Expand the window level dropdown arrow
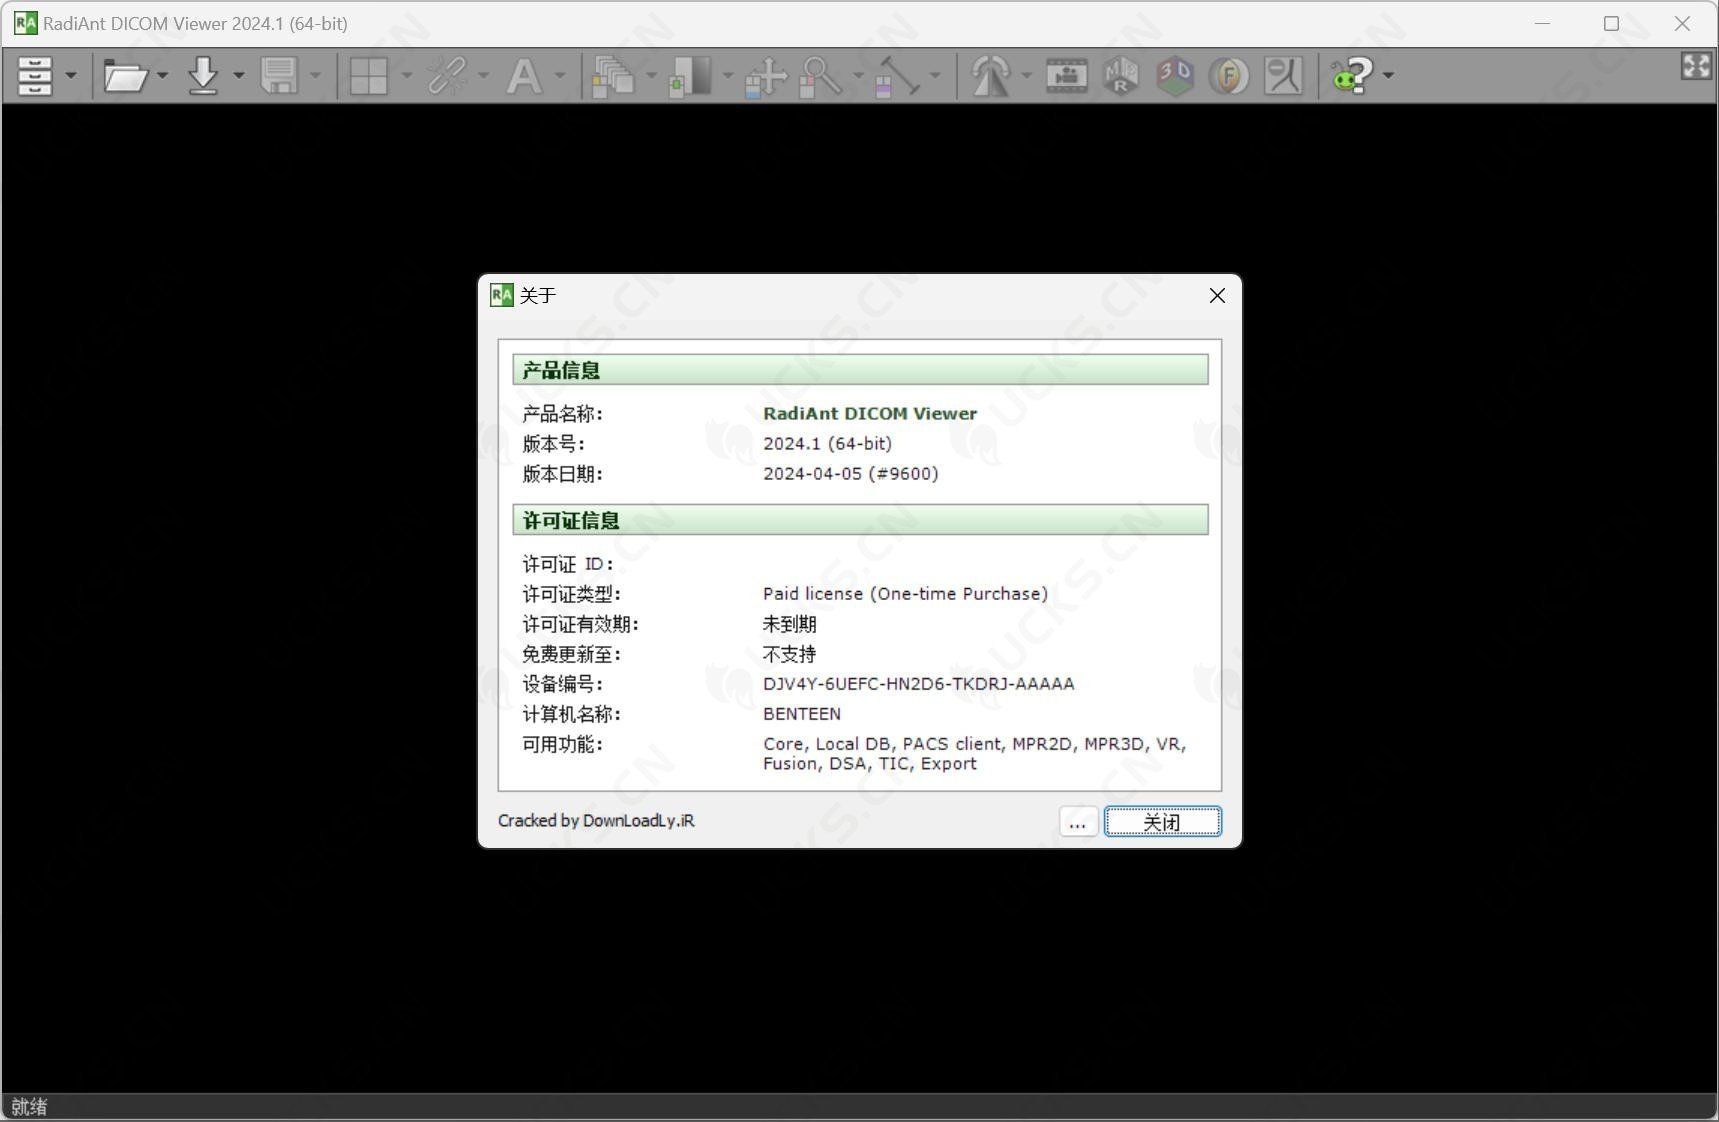The width and height of the screenshot is (1719, 1122). pos(727,76)
